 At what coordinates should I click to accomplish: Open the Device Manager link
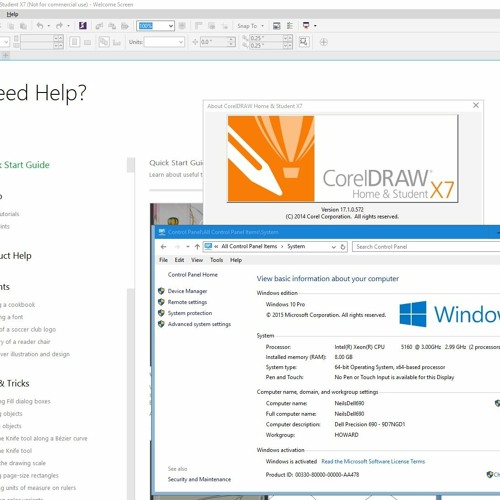187,291
